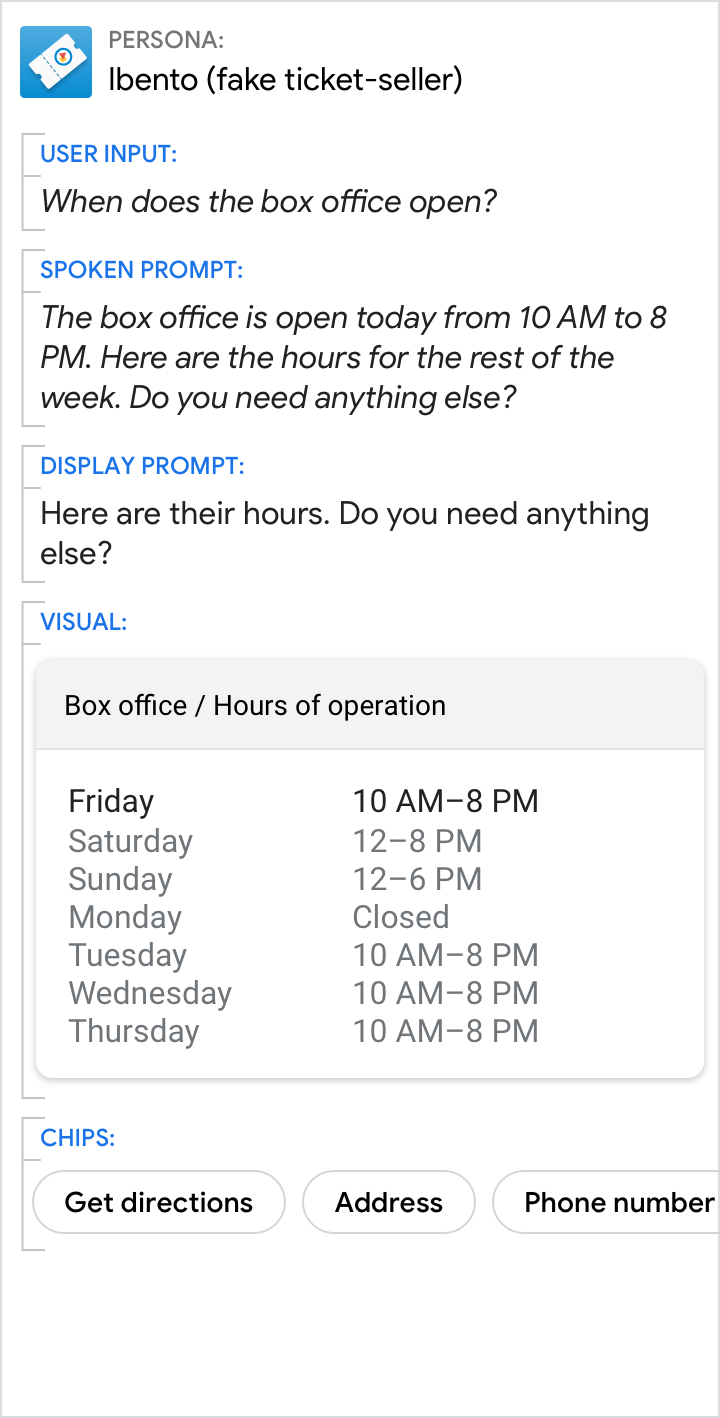Viewport: 720px width, 1418px height.
Task: Select the Address chip
Action: pos(388,1202)
